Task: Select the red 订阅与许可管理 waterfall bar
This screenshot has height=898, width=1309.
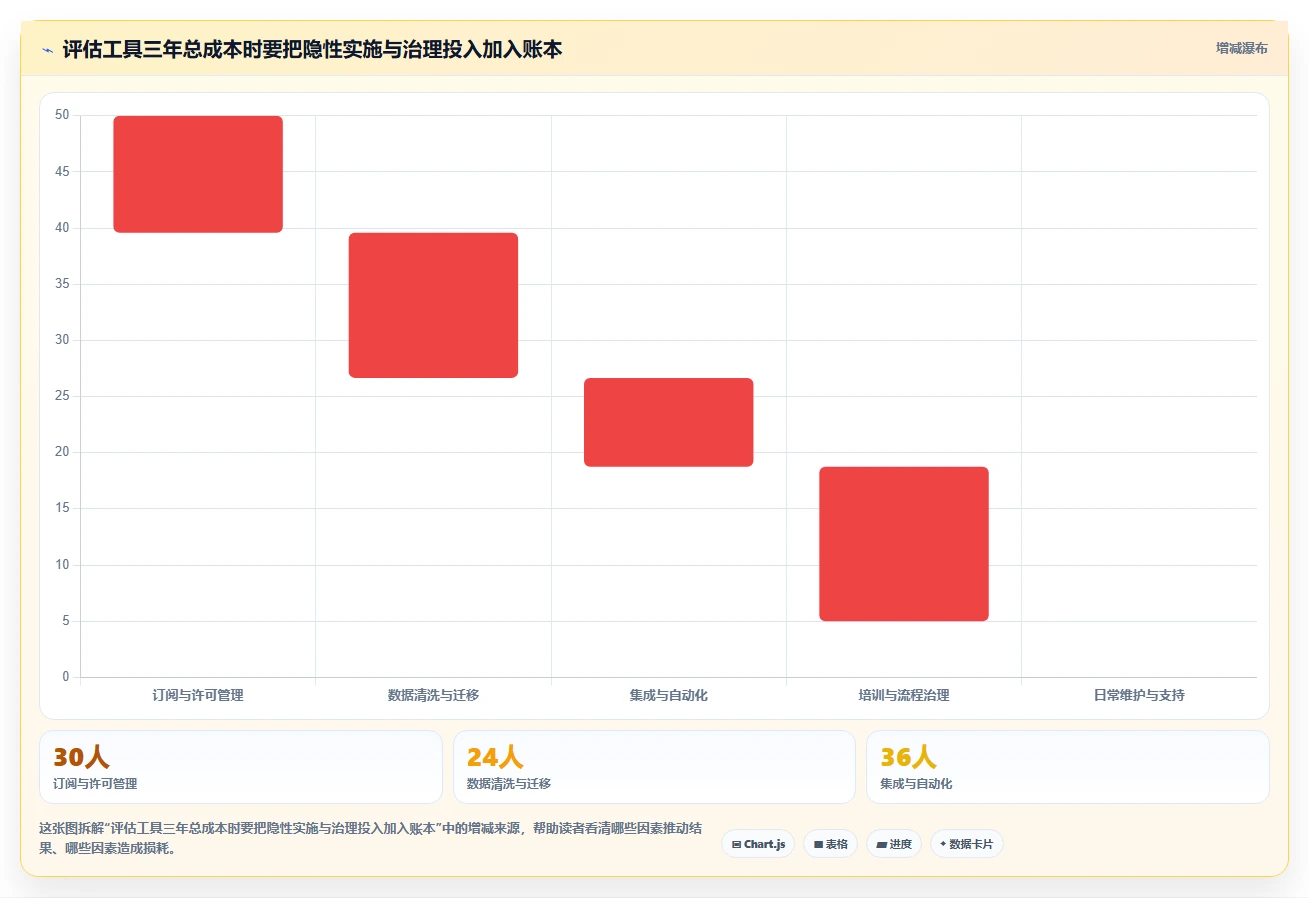Action: pyautogui.click(x=198, y=174)
